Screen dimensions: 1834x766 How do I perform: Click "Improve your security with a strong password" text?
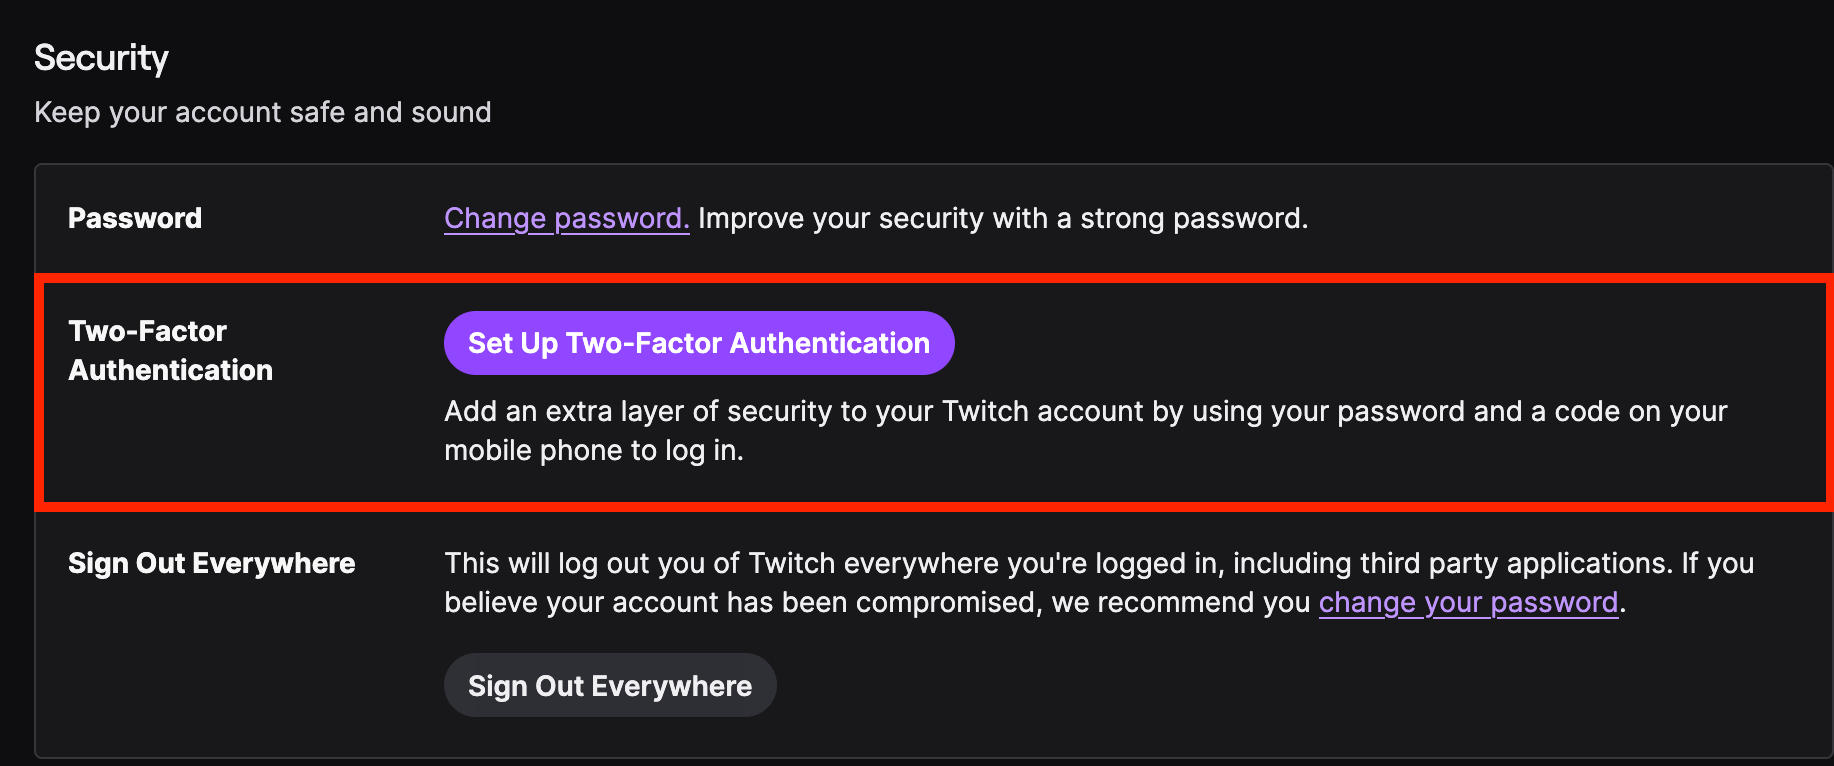(1002, 218)
